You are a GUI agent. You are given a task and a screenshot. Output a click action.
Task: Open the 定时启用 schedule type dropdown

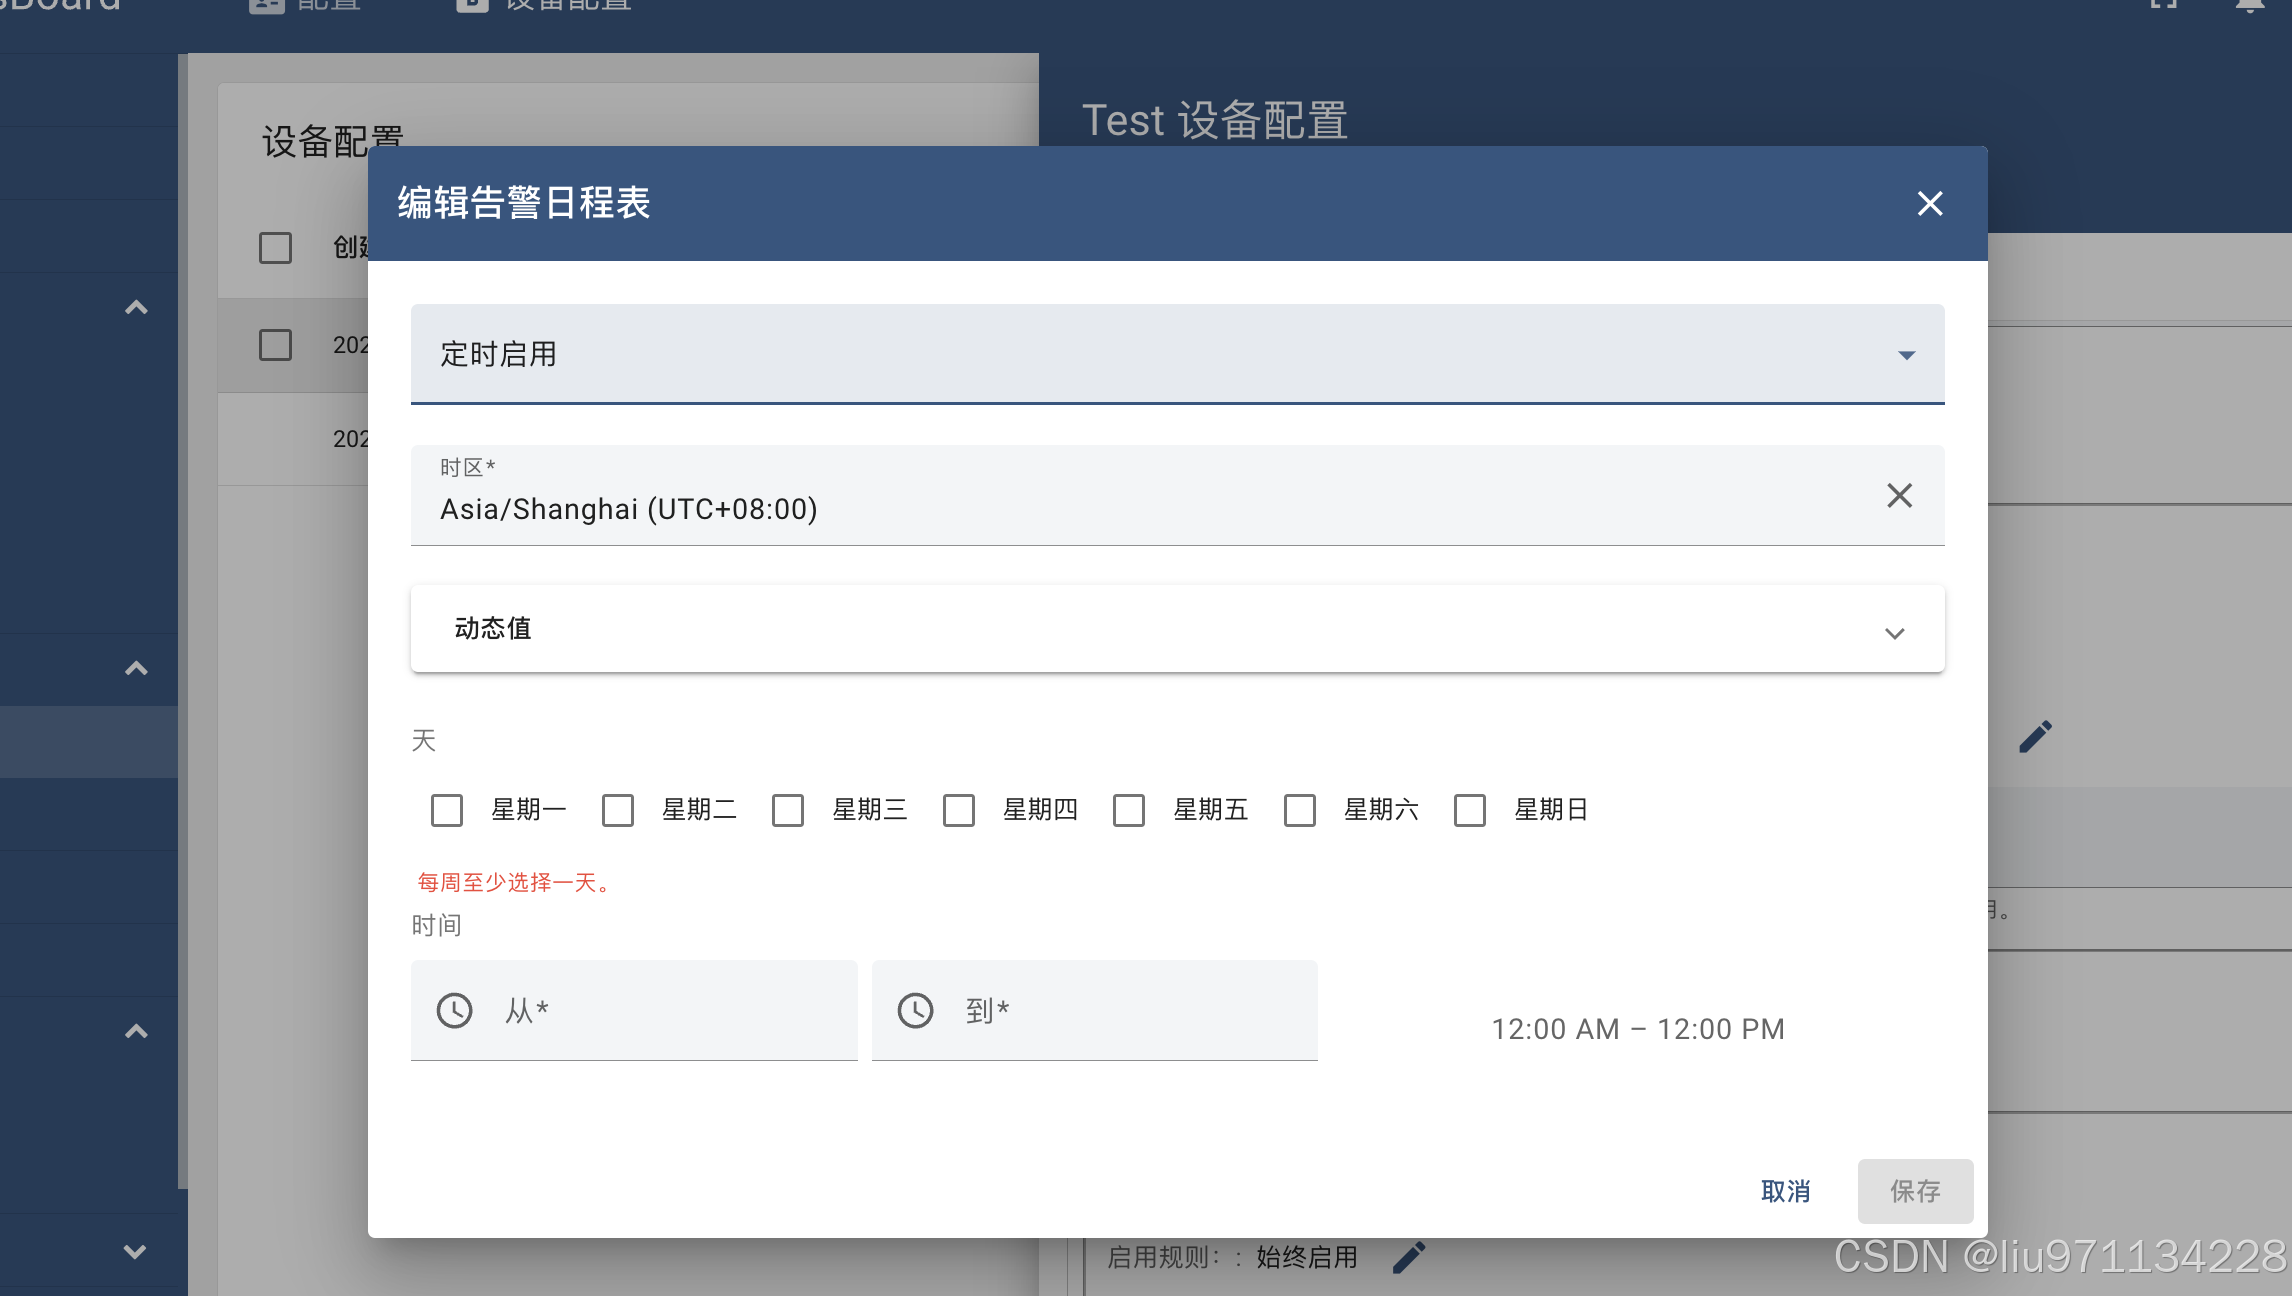coord(1177,354)
